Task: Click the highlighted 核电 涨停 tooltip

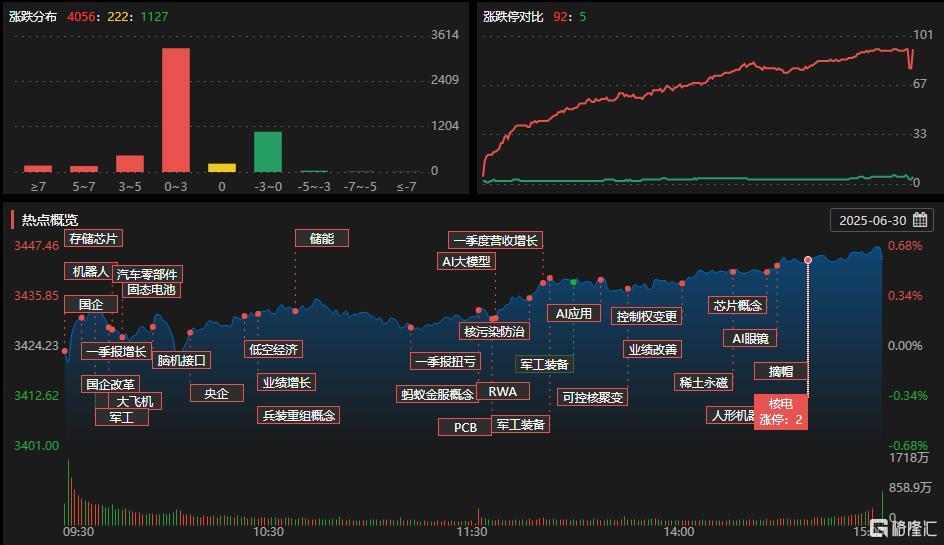Action: pos(781,412)
